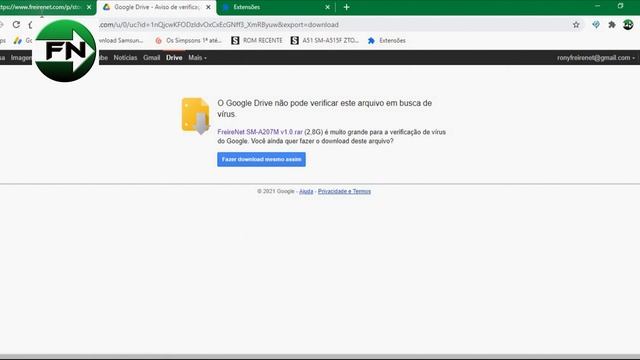Expand the Mais dropdown menu
The height and width of the screenshot is (360, 640).
[197, 58]
